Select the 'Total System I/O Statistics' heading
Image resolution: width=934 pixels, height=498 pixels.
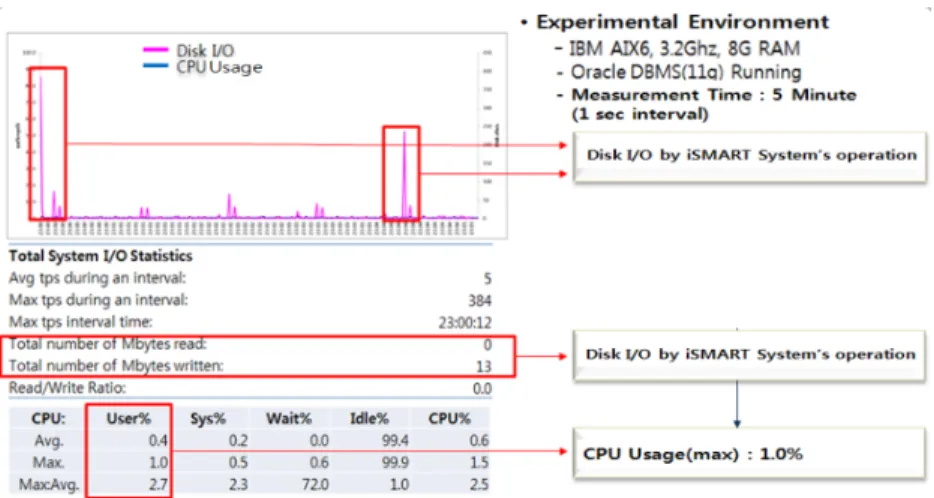point(101,256)
